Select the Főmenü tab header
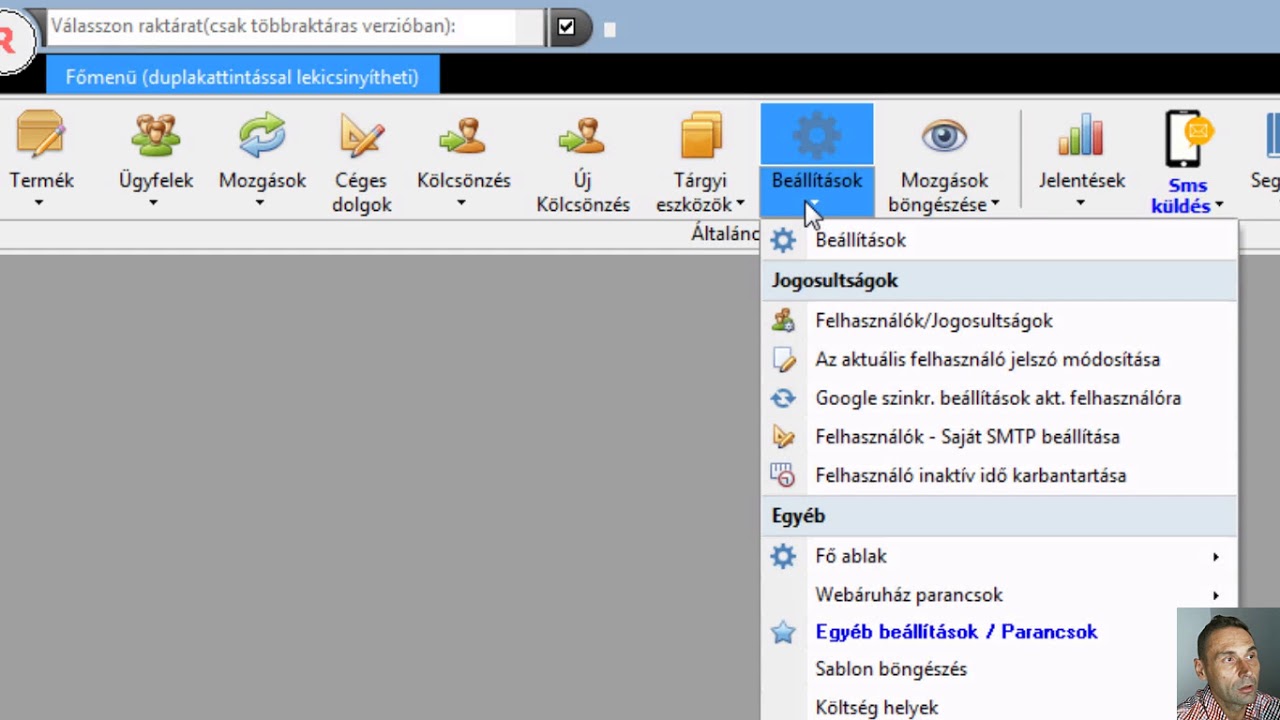Image resolution: width=1280 pixels, height=720 pixels. pos(242,77)
